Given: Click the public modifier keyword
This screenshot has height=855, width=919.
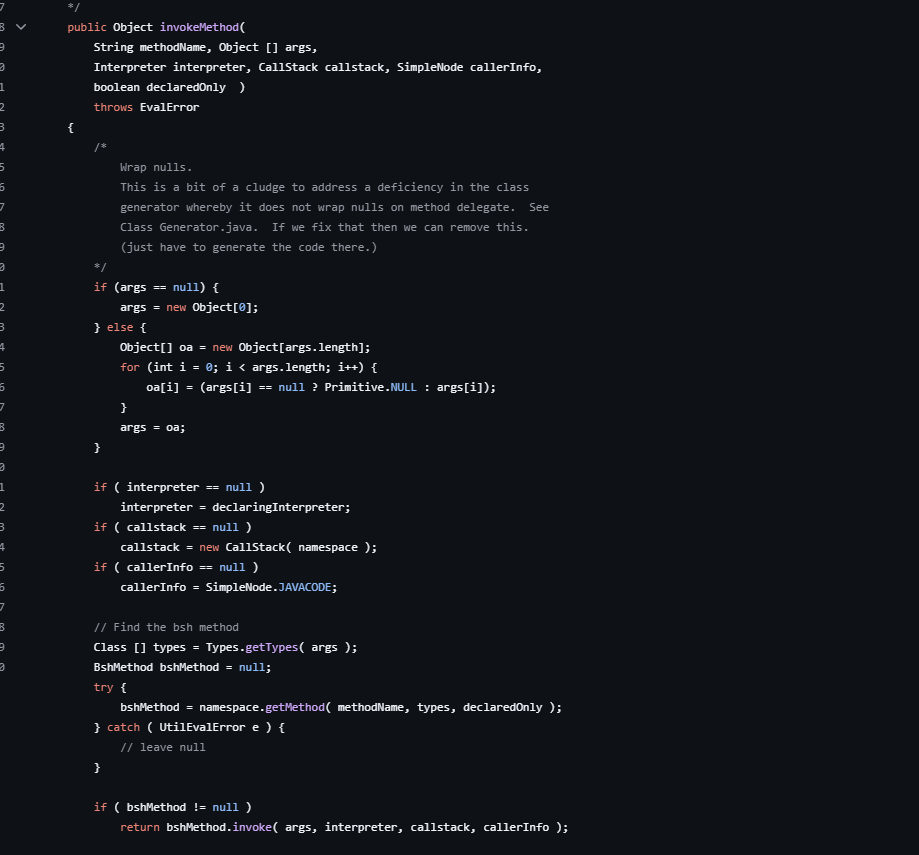Looking at the screenshot, I should (x=87, y=27).
